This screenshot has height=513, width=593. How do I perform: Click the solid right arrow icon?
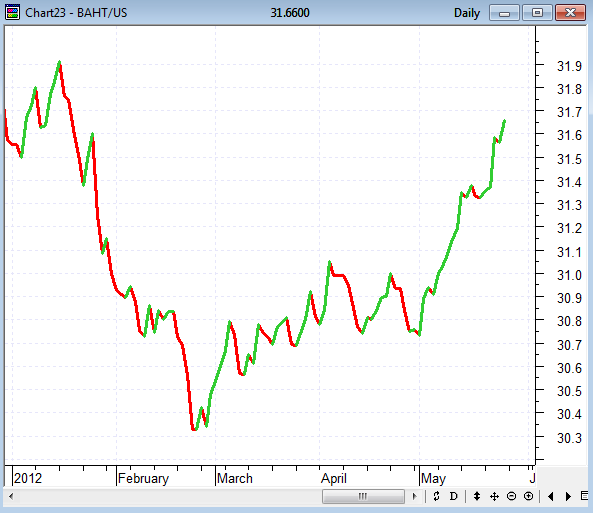[x=568, y=496]
